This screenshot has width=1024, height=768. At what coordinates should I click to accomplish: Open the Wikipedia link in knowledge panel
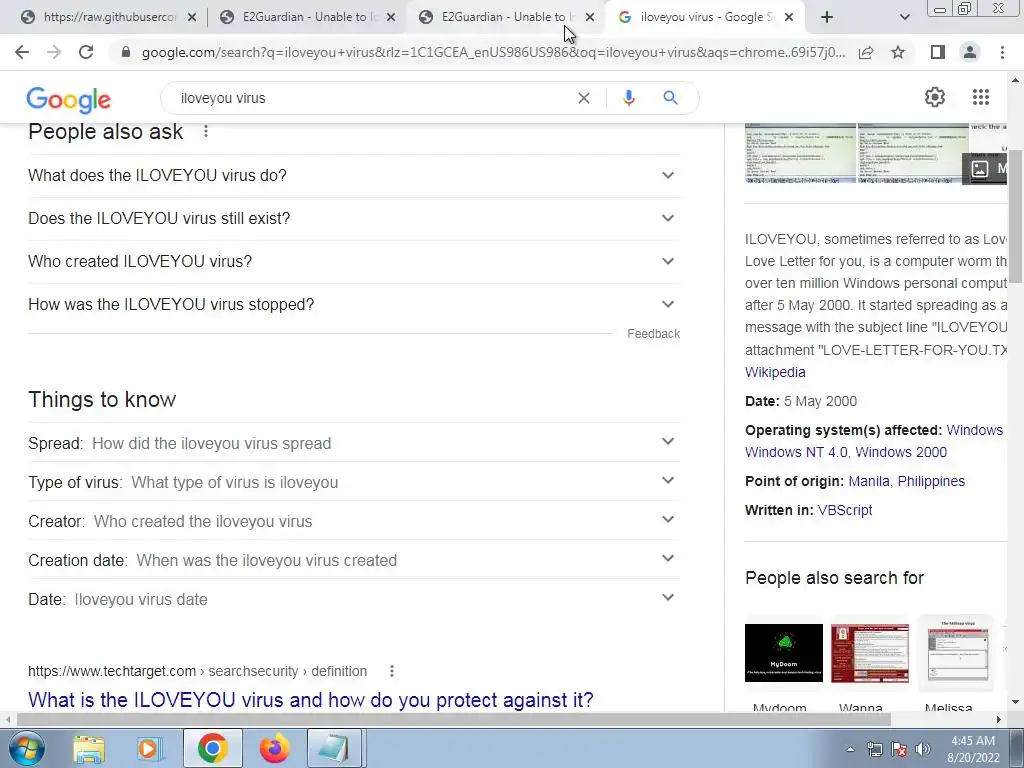click(775, 372)
